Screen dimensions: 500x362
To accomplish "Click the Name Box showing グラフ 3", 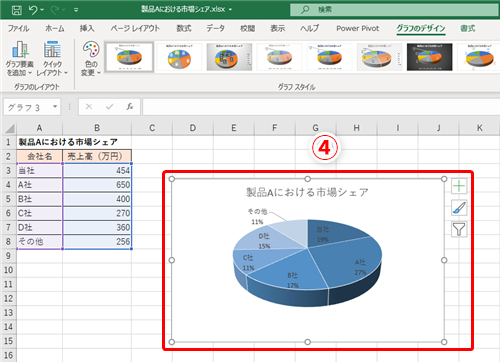I will pos(28,107).
